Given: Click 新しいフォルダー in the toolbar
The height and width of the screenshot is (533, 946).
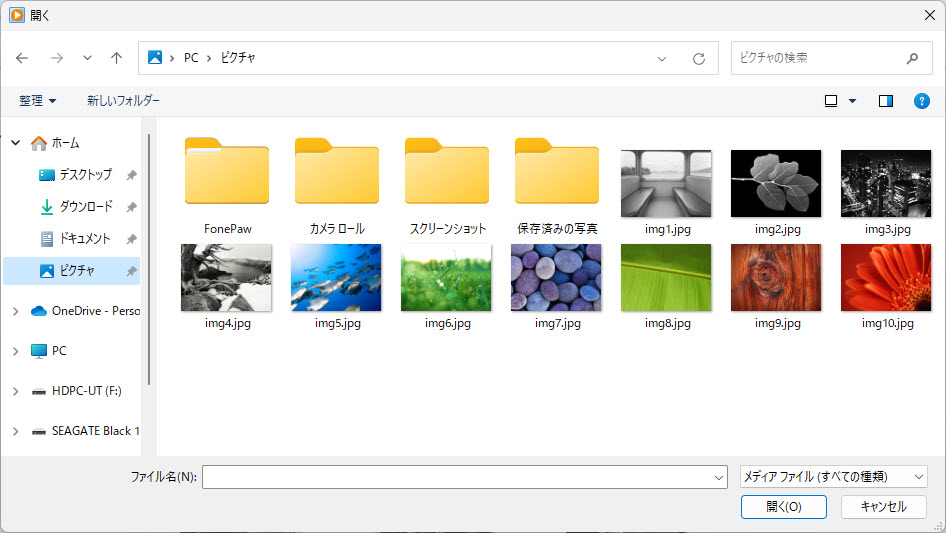Looking at the screenshot, I should pyautogui.click(x=123, y=101).
